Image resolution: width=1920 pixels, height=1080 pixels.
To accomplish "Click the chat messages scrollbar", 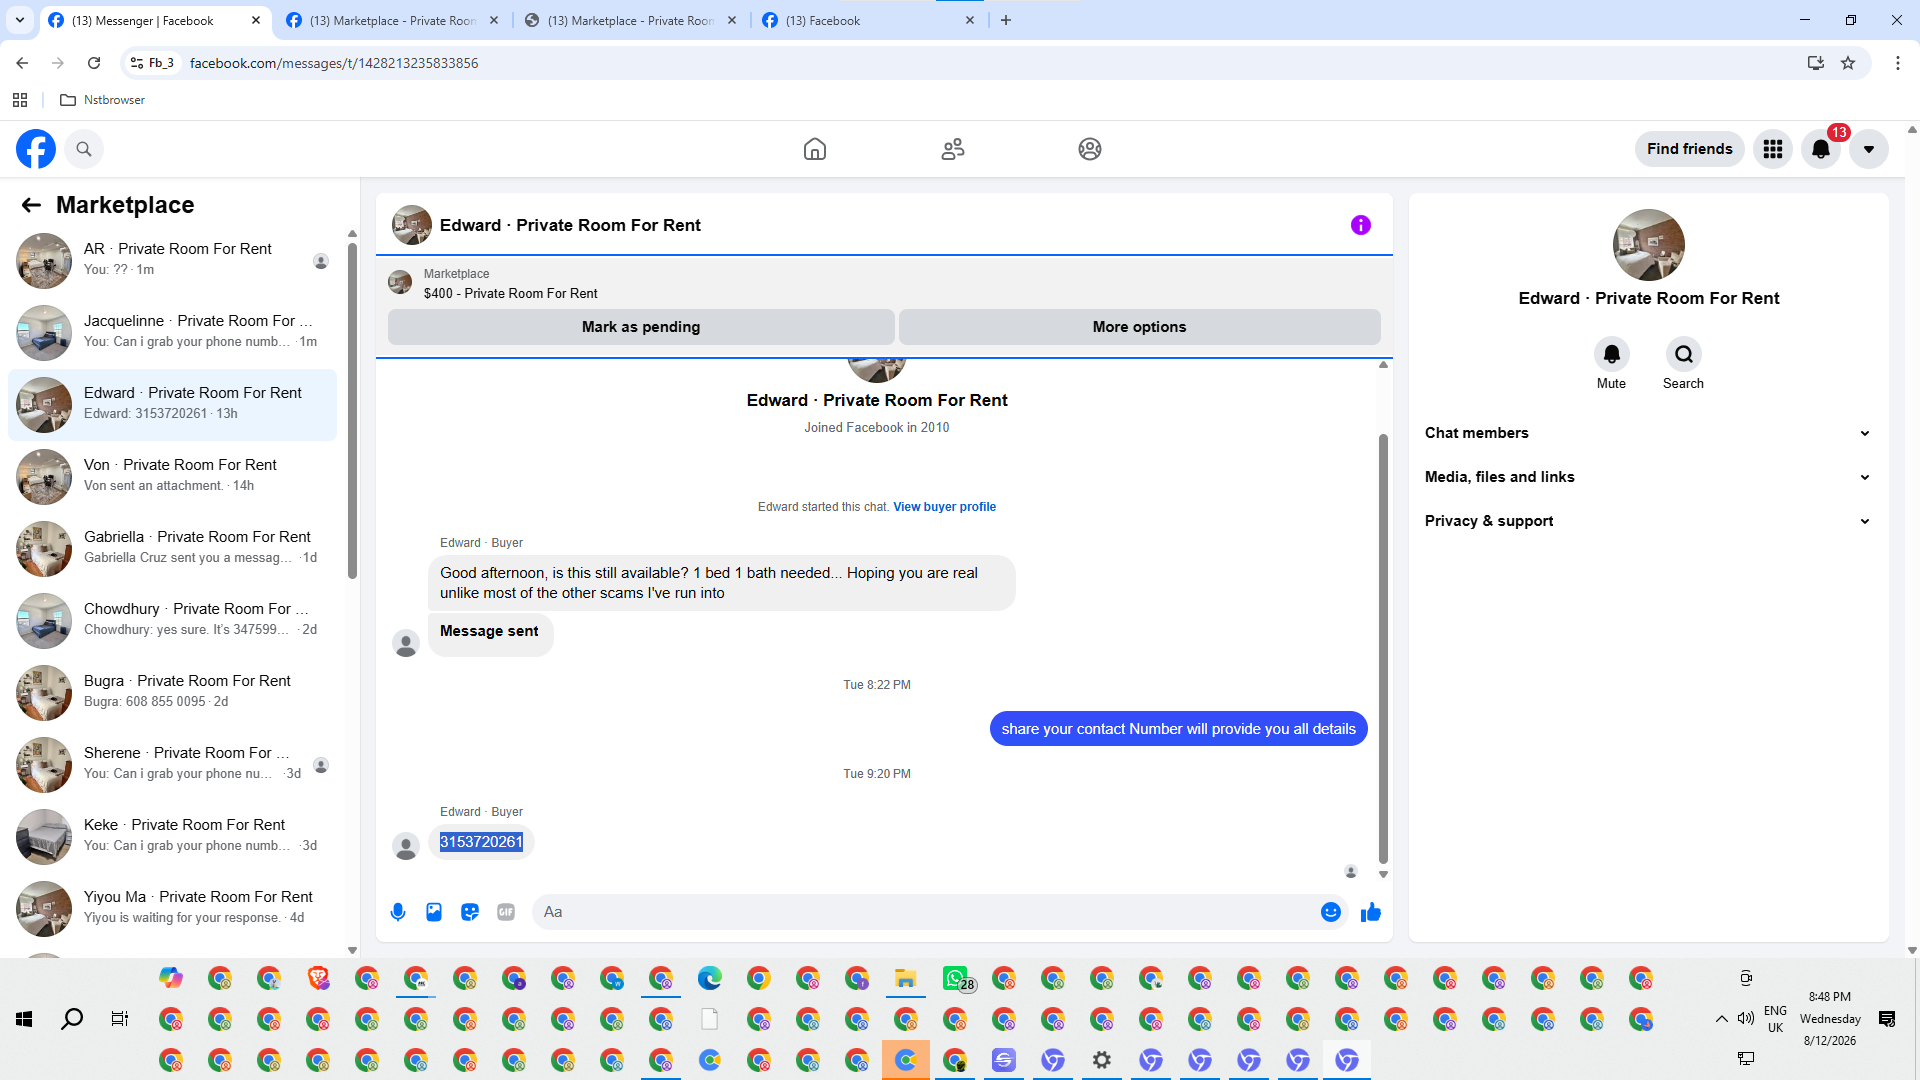I will click(1383, 648).
